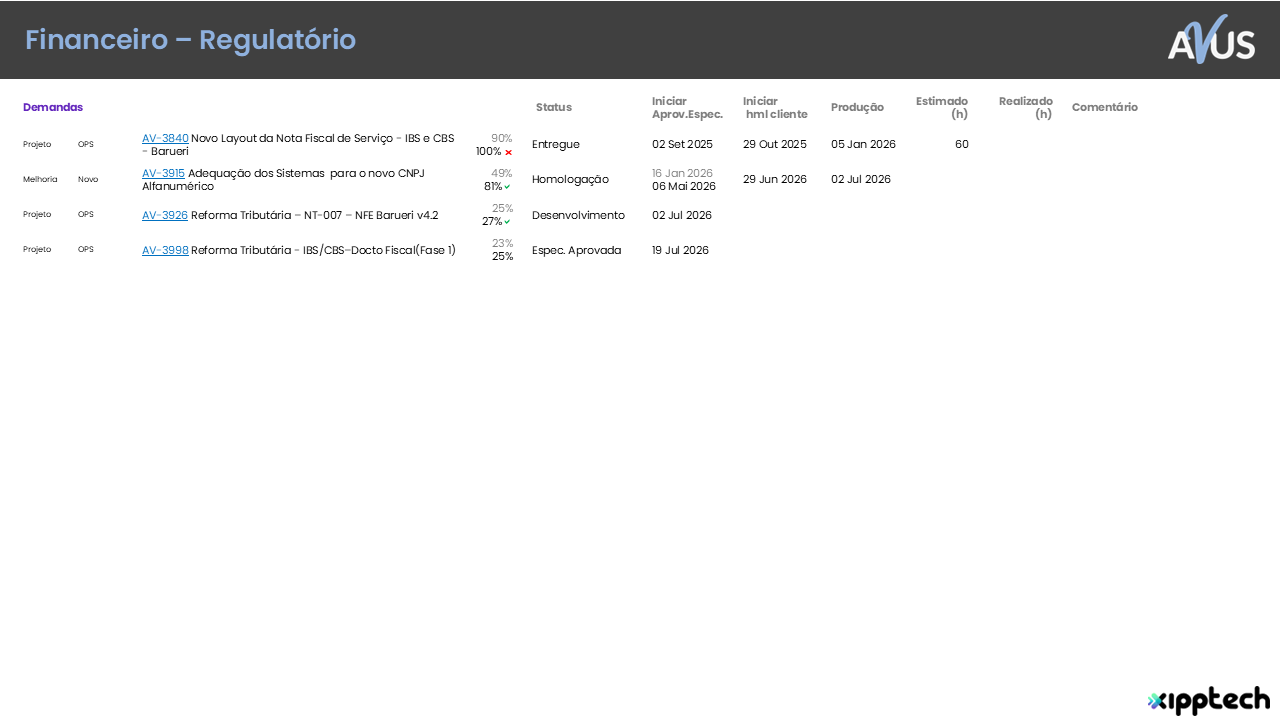Click the estimated hours value 60
This screenshot has height=720, width=1280.
pyautogui.click(x=962, y=144)
